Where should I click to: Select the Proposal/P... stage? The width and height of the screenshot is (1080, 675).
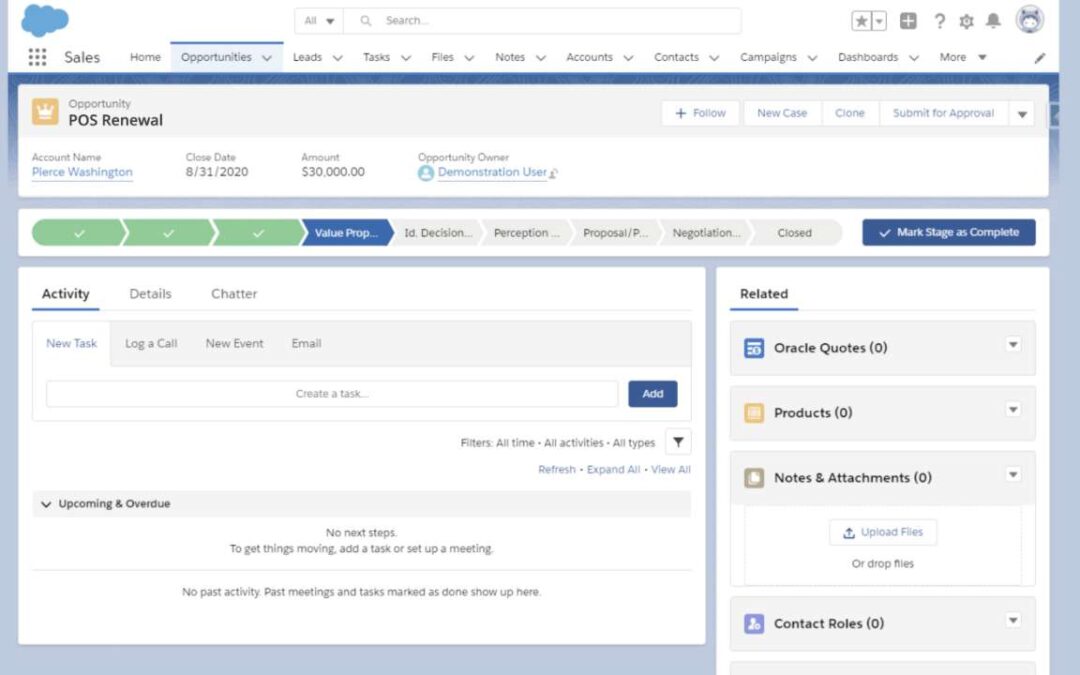pos(616,233)
